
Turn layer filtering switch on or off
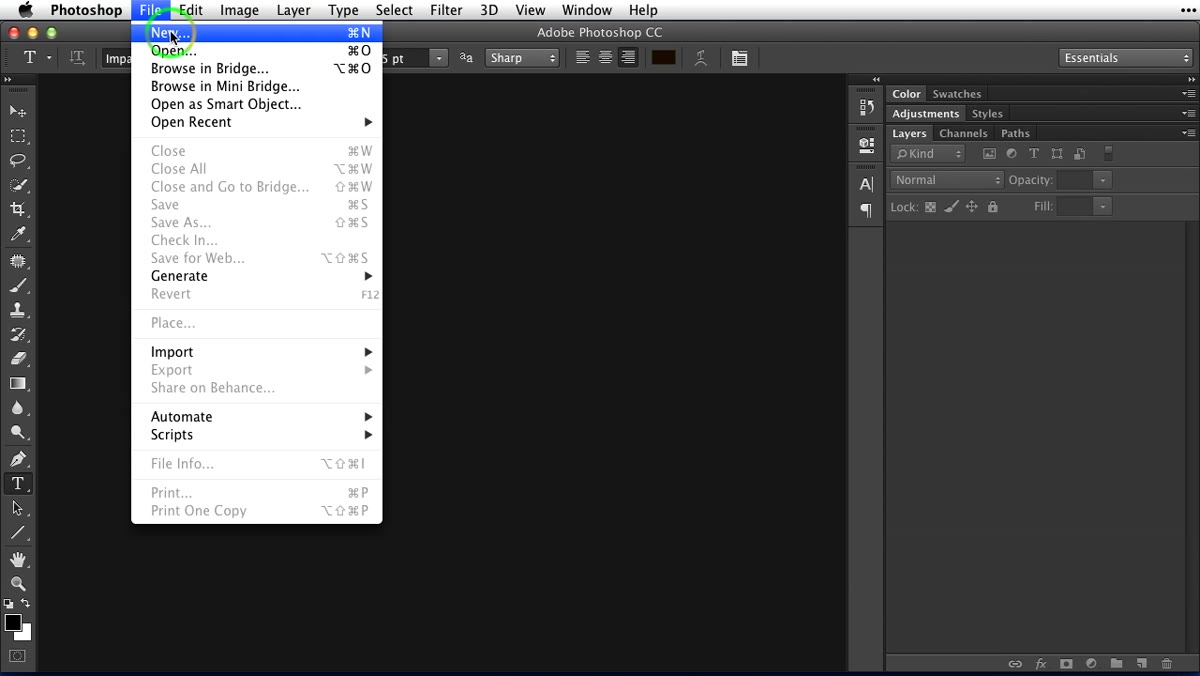coord(1108,154)
